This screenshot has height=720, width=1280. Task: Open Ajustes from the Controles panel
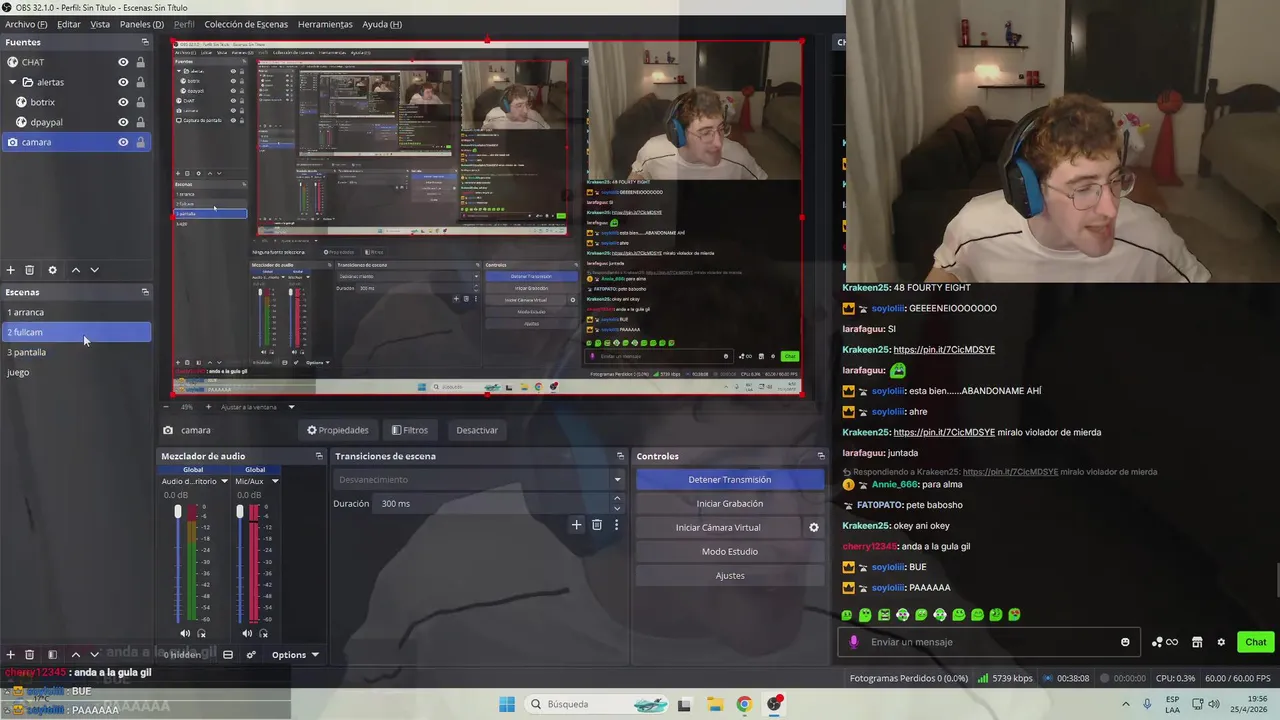click(x=730, y=575)
